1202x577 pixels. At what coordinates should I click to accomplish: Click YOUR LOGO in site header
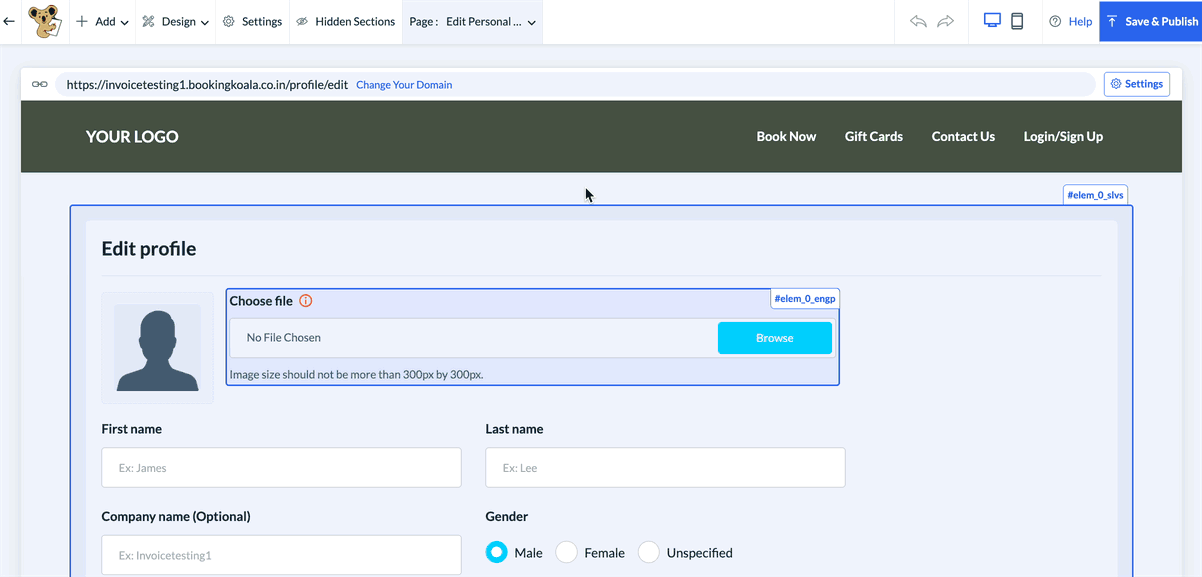(132, 137)
